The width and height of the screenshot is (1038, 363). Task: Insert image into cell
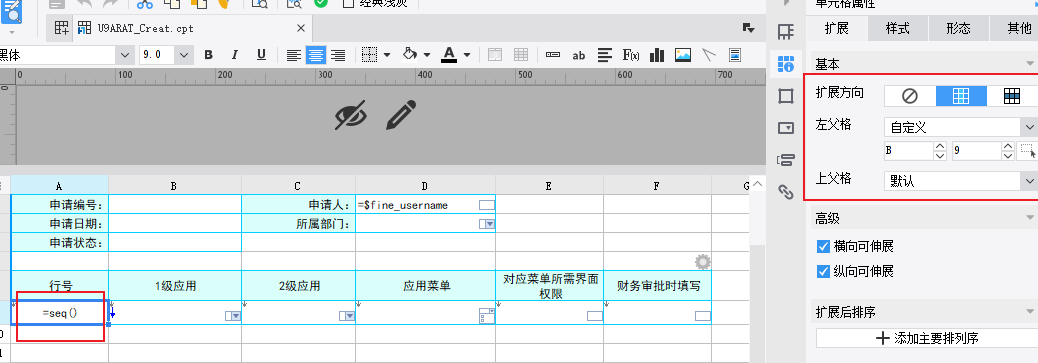point(683,55)
